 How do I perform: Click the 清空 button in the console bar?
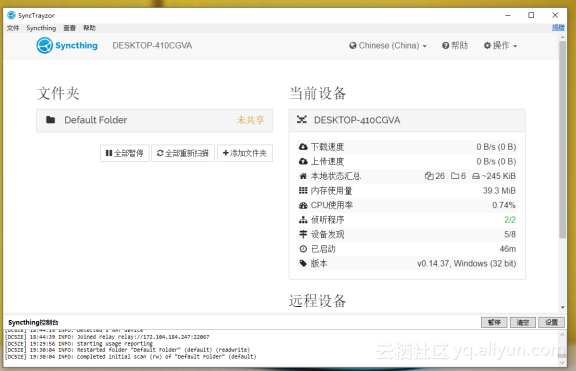tap(523, 323)
